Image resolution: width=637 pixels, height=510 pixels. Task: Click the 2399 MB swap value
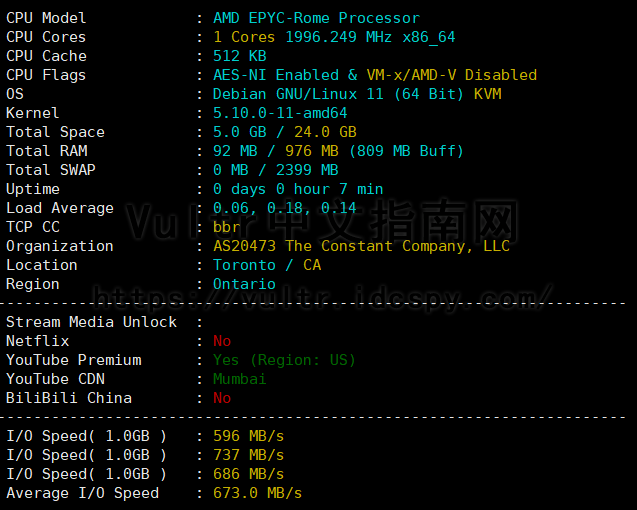tap(307, 170)
